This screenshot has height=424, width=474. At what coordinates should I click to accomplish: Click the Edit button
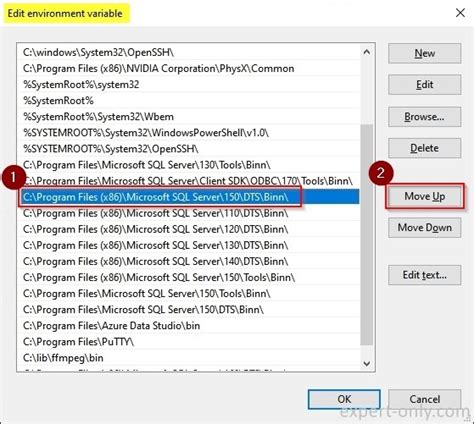click(424, 85)
